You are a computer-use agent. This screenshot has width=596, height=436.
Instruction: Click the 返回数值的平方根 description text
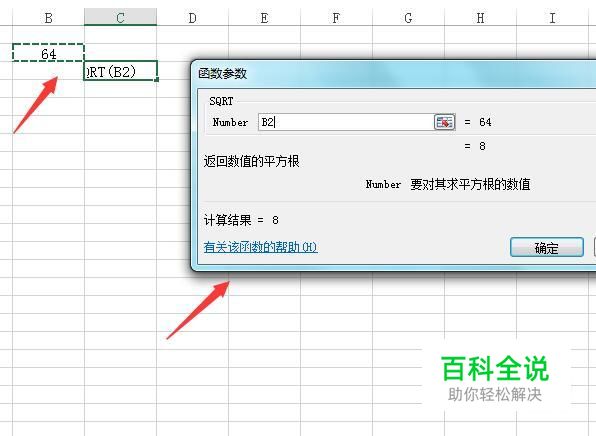pyautogui.click(x=251, y=162)
